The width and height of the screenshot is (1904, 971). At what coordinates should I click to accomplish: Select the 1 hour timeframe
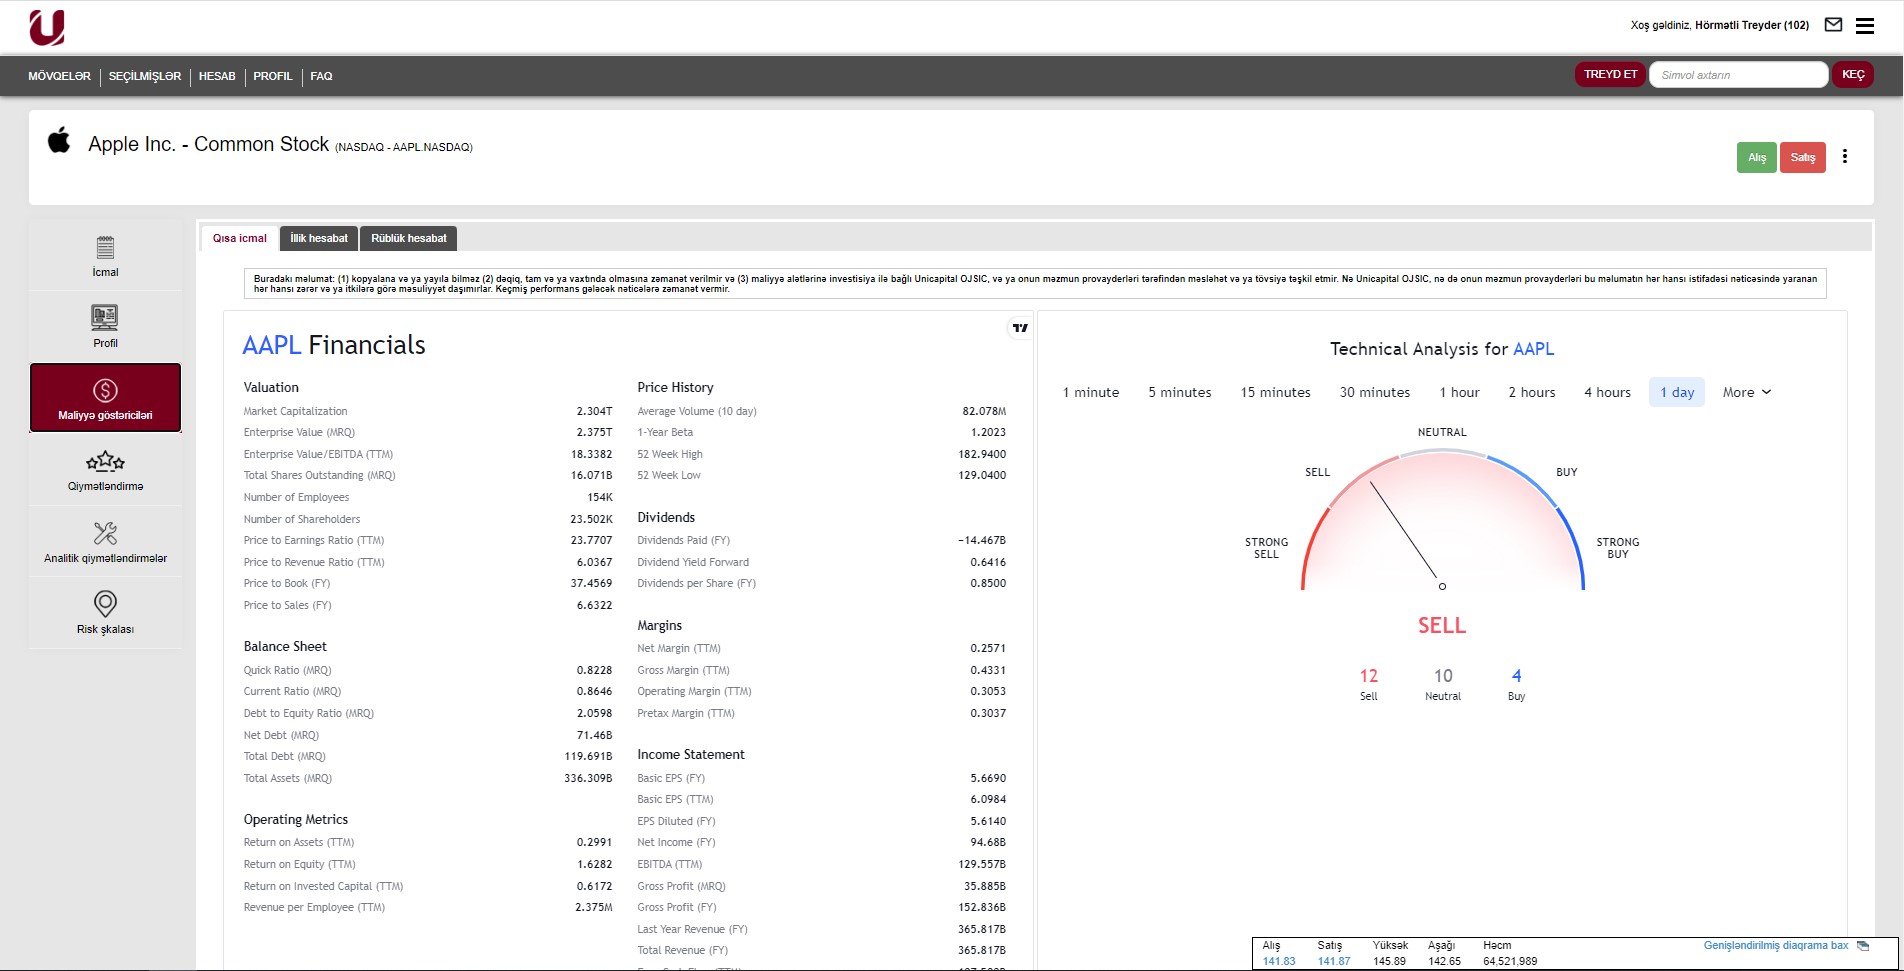click(x=1459, y=393)
